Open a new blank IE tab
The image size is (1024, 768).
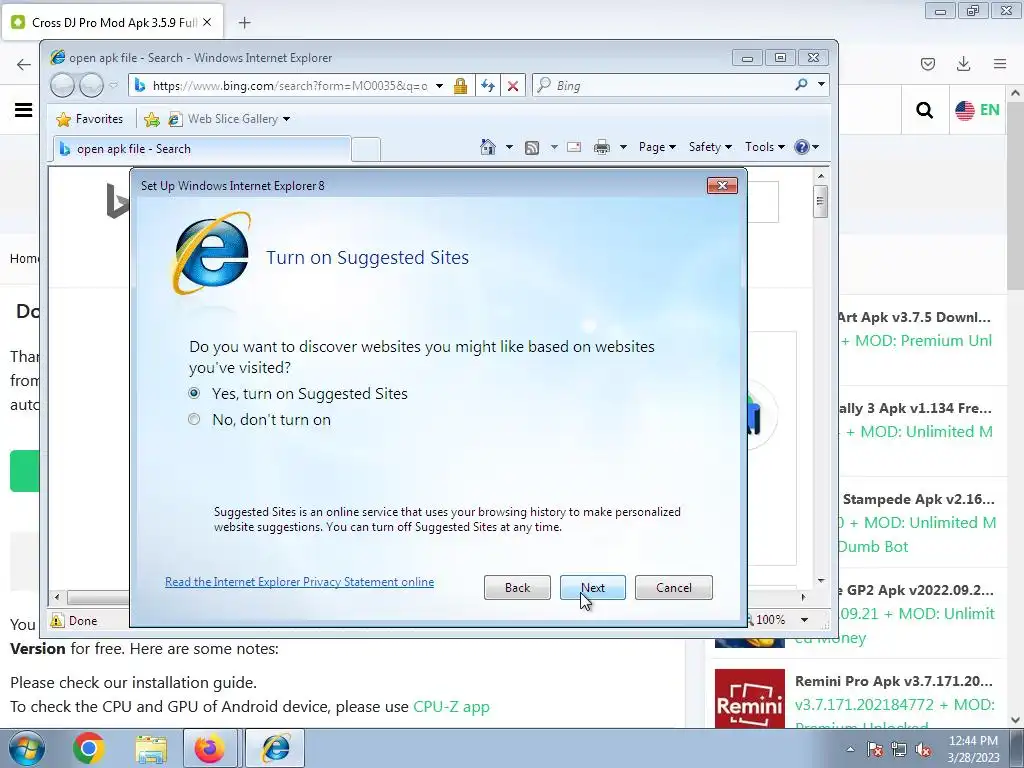pyautogui.click(x=366, y=150)
